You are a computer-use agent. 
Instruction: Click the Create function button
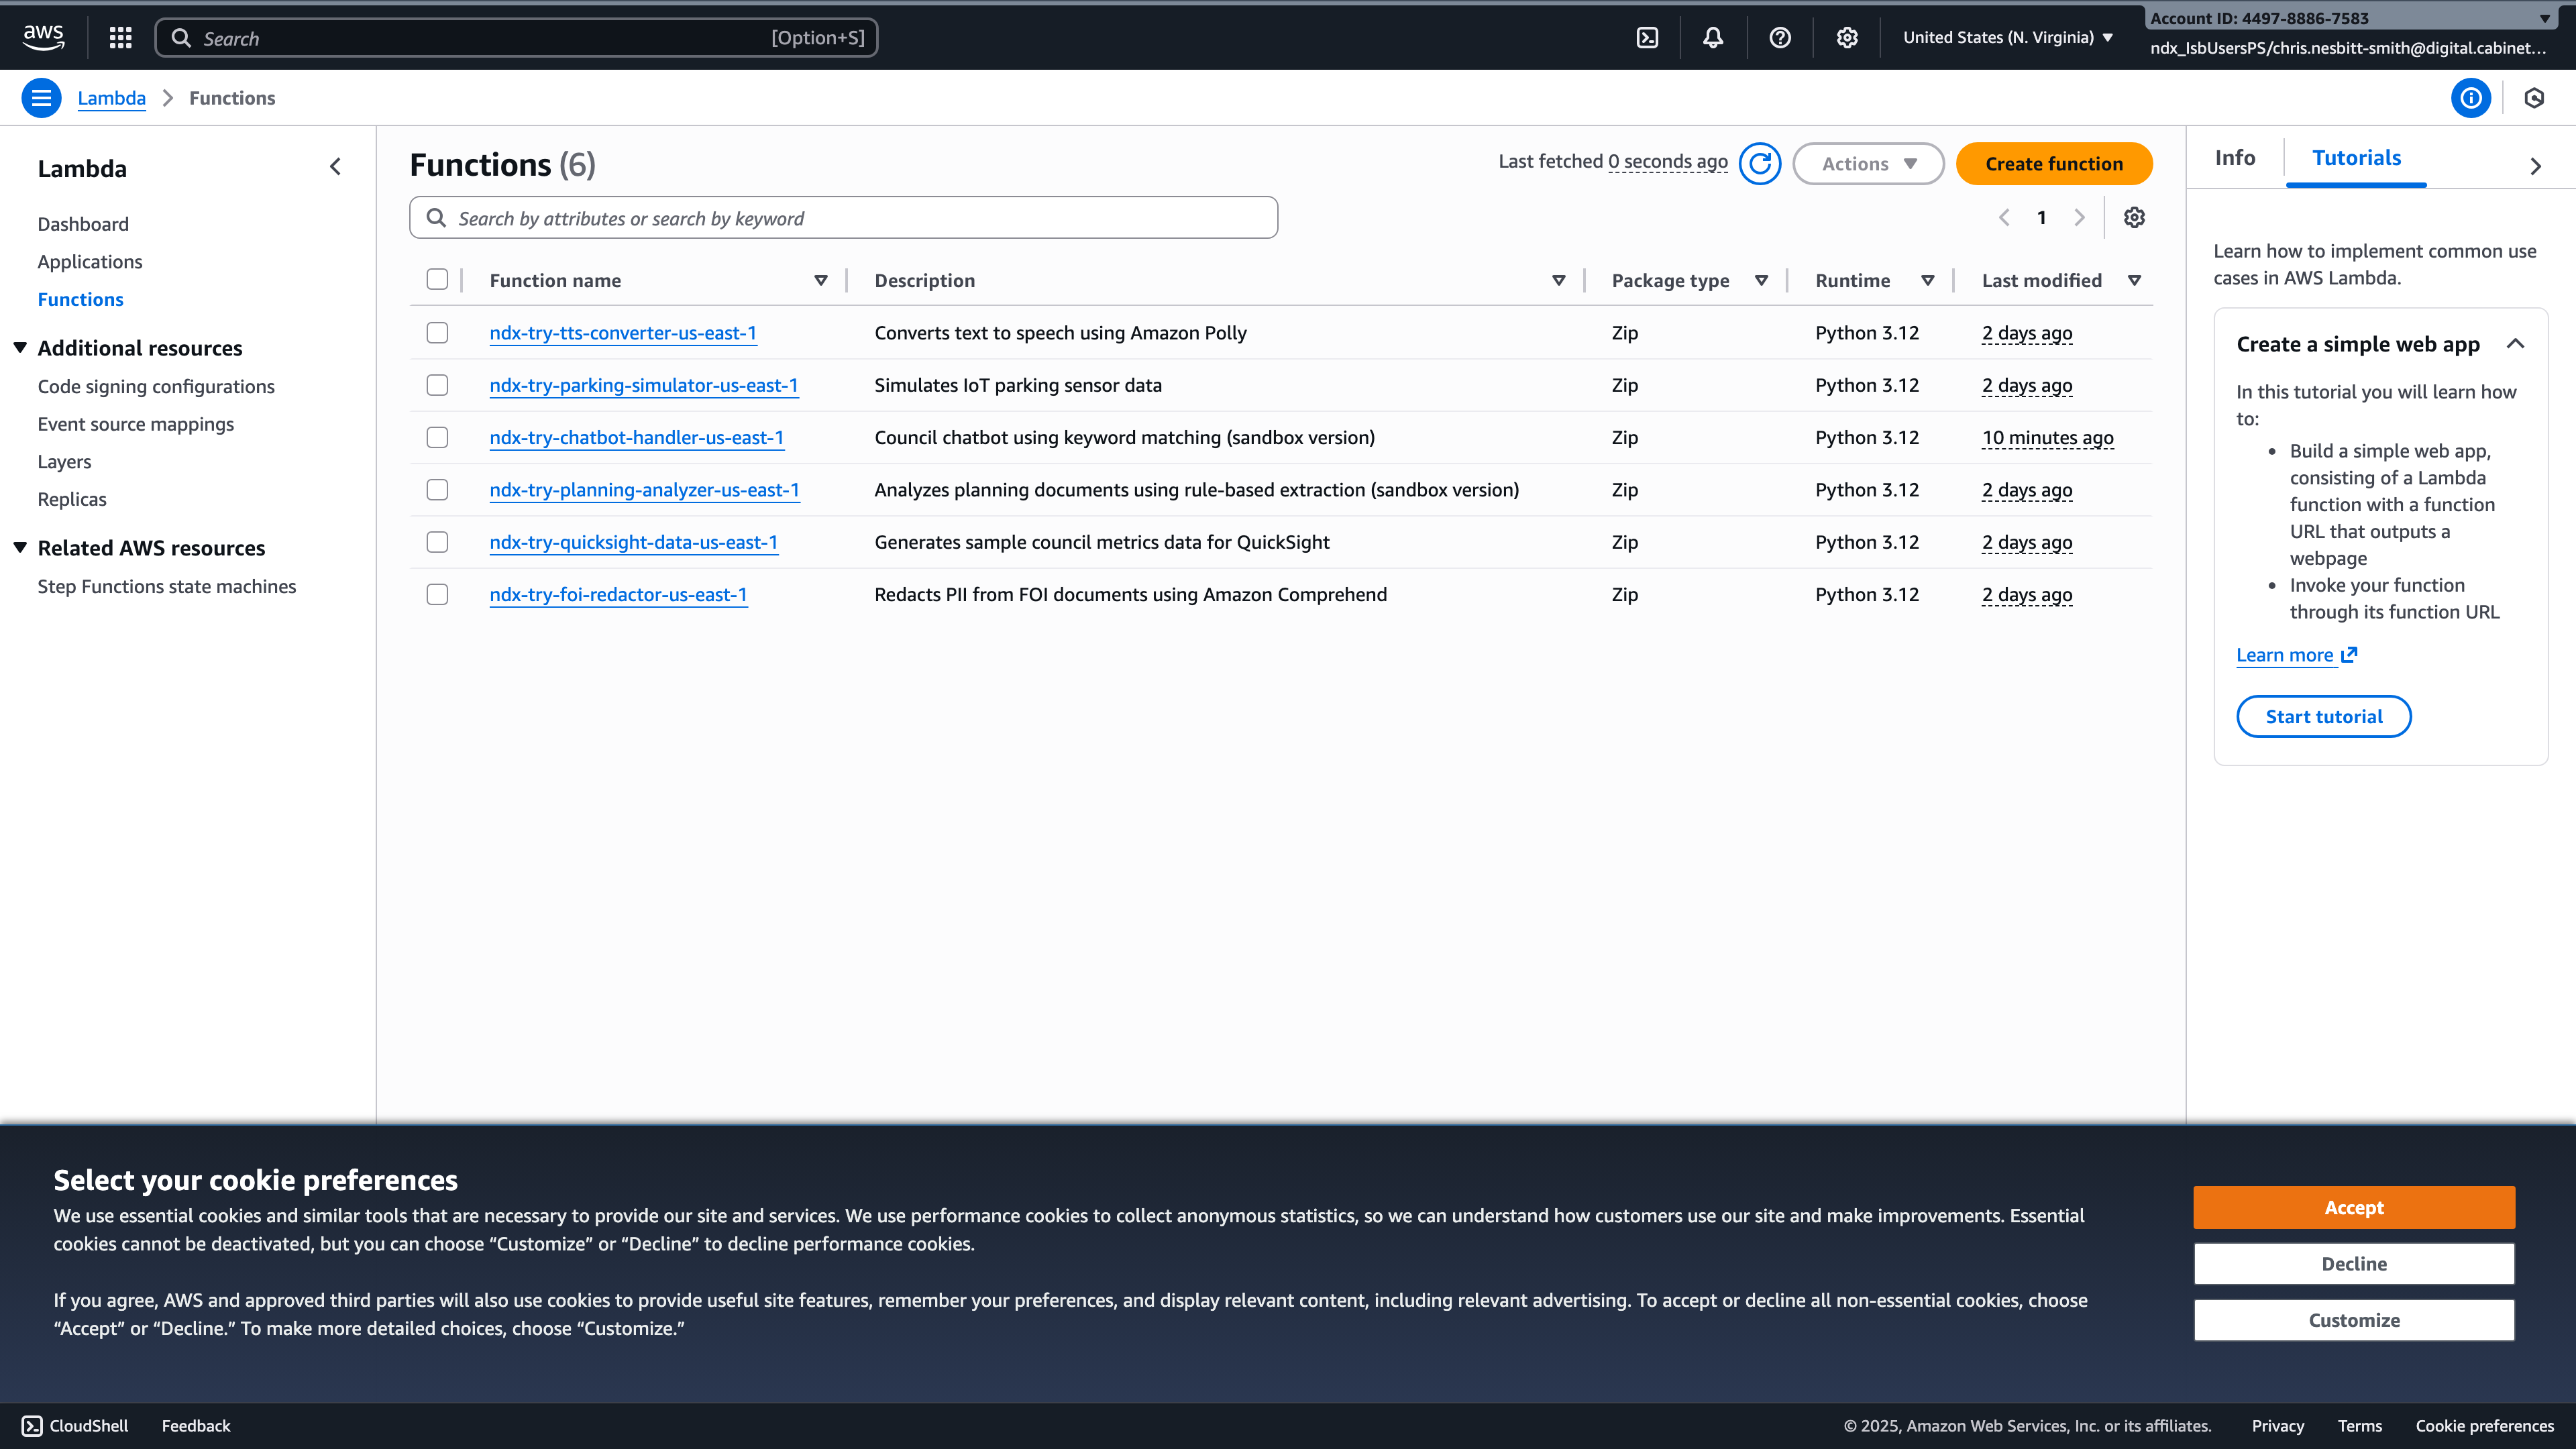(2053, 163)
